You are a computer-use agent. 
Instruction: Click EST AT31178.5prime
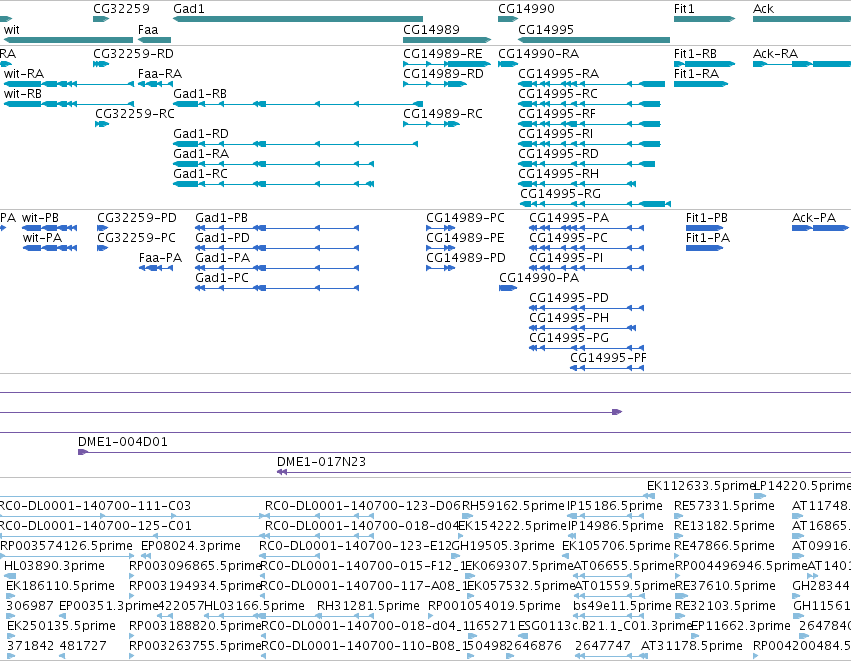tap(691, 646)
